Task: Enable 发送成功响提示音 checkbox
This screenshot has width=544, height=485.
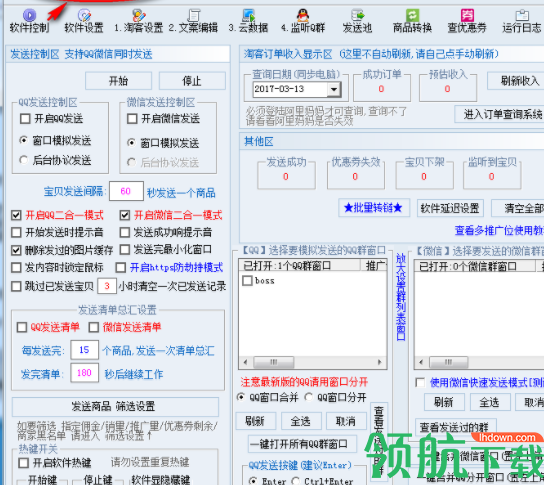Action: click(125, 232)
